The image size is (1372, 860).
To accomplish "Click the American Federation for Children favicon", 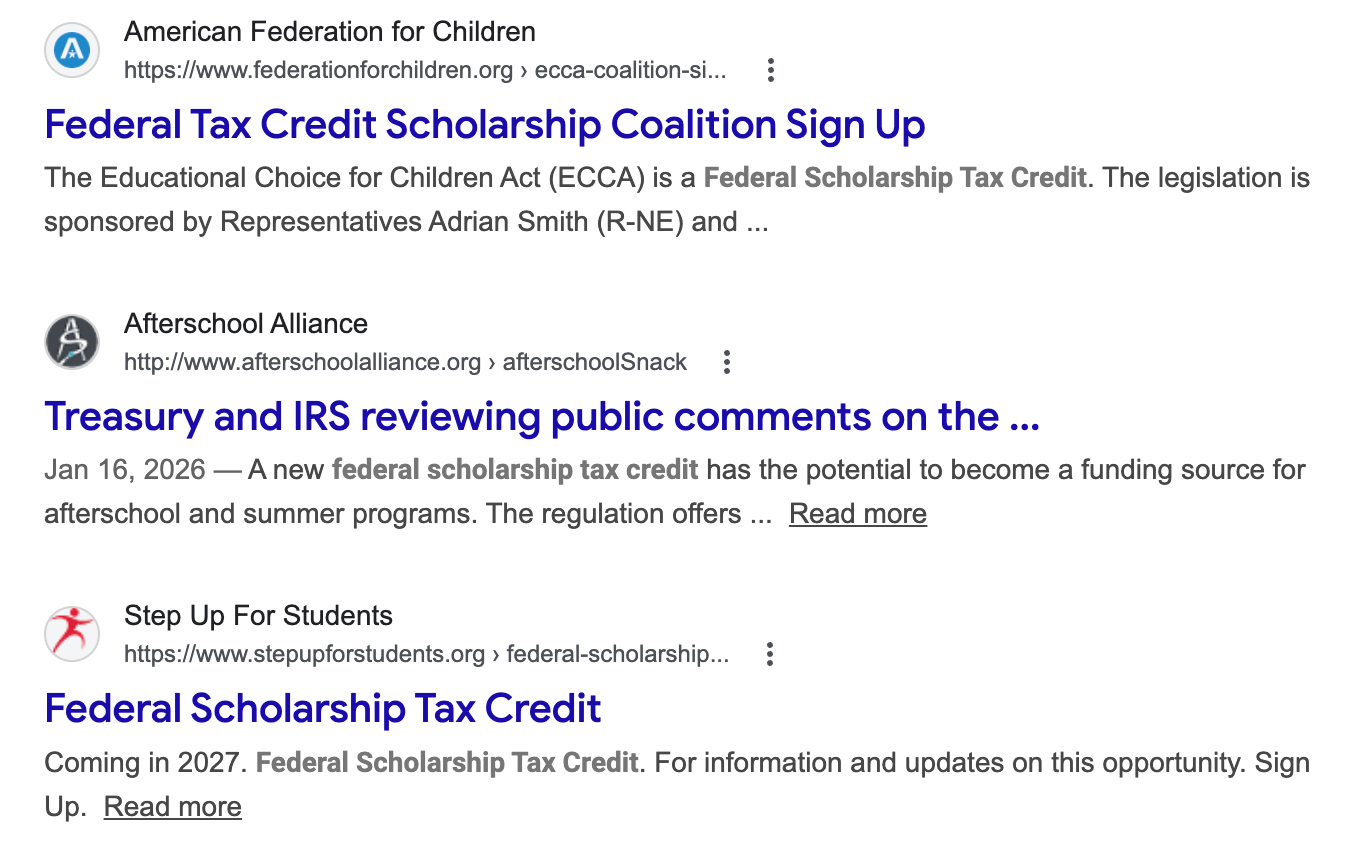I will pyautogui.click(x=72, y=50).
